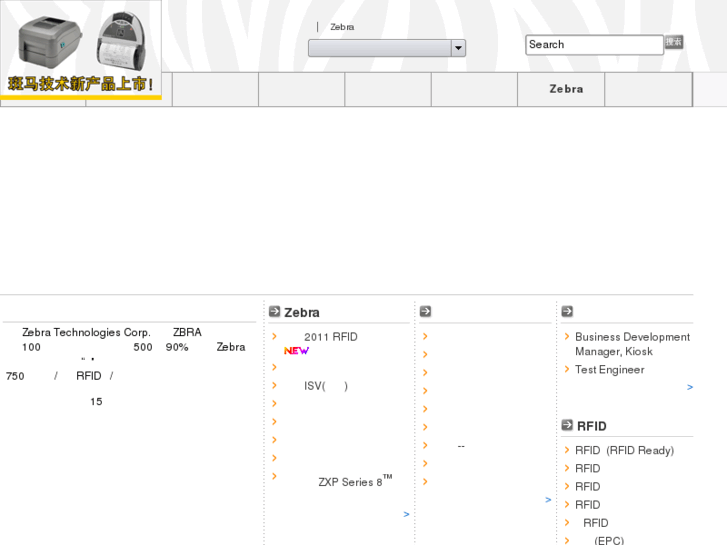Click orange chevron before Test Engineer

pos(567,369)
